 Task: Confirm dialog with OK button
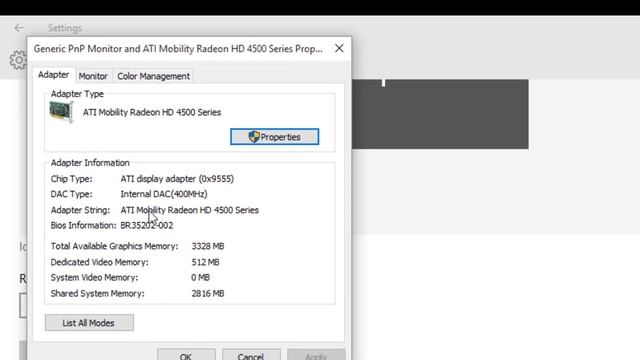[x=186, y=354]
